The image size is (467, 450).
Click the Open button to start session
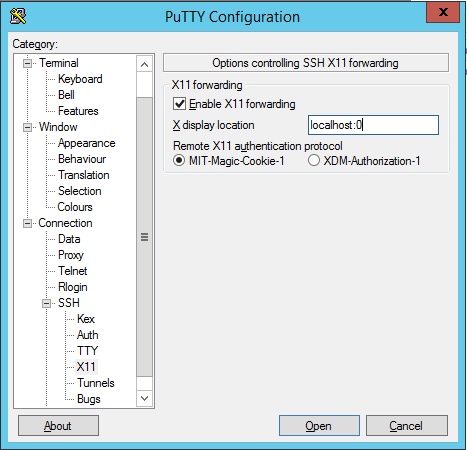point(319,425)
